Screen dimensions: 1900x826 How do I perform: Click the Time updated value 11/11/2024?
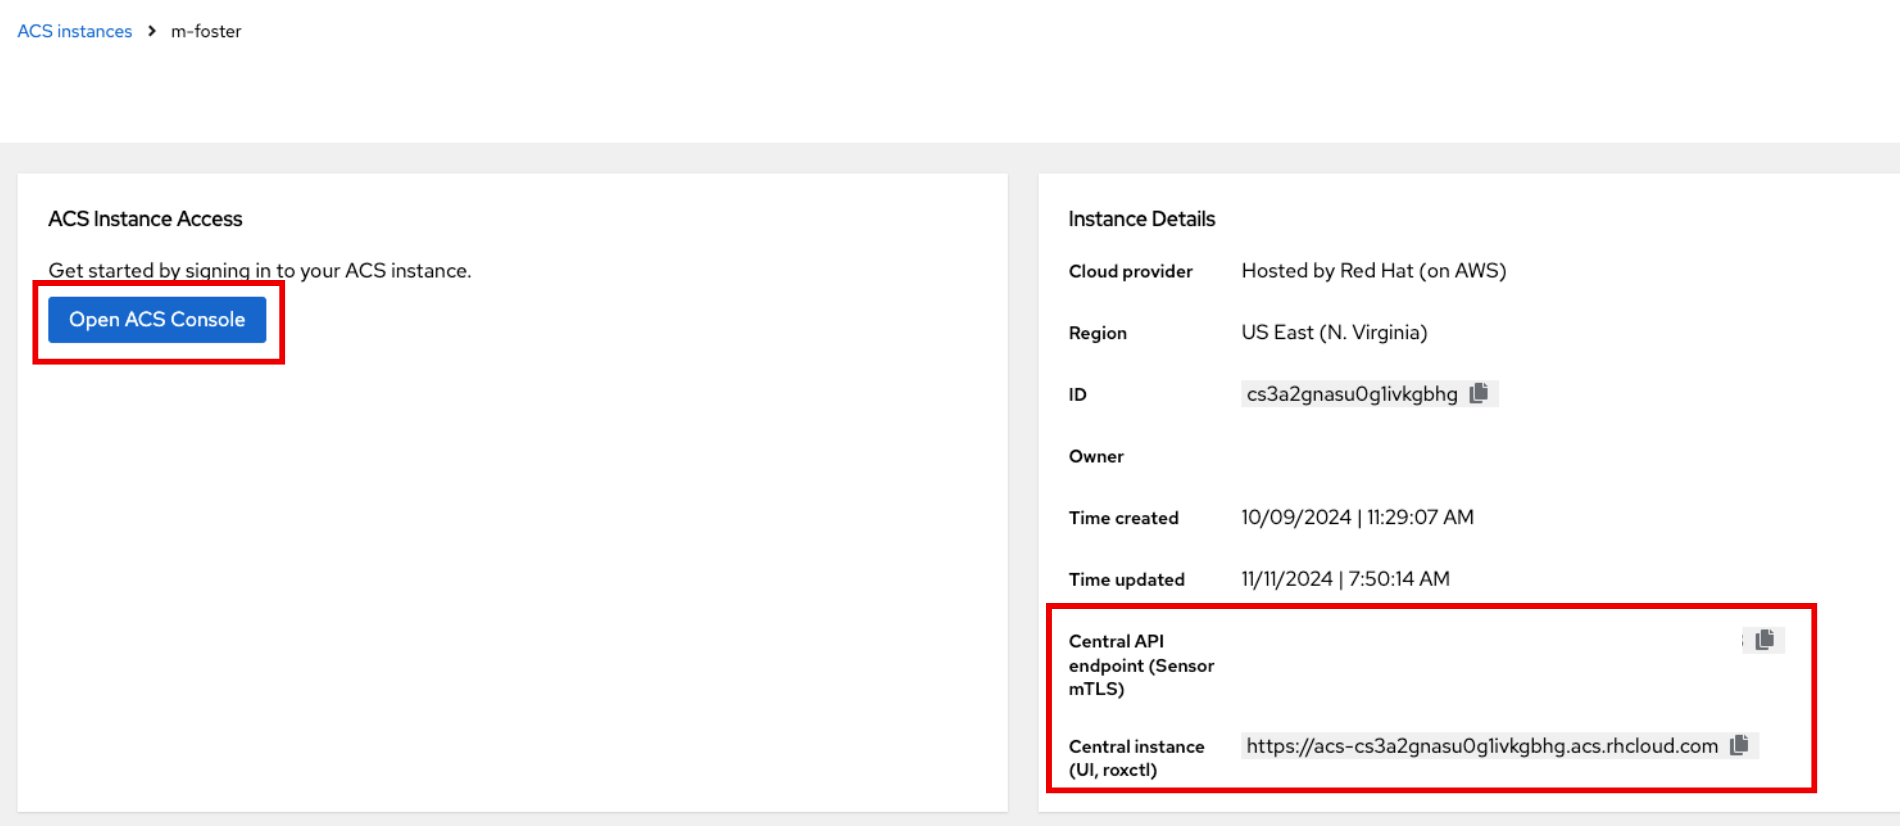(1345, 579)
